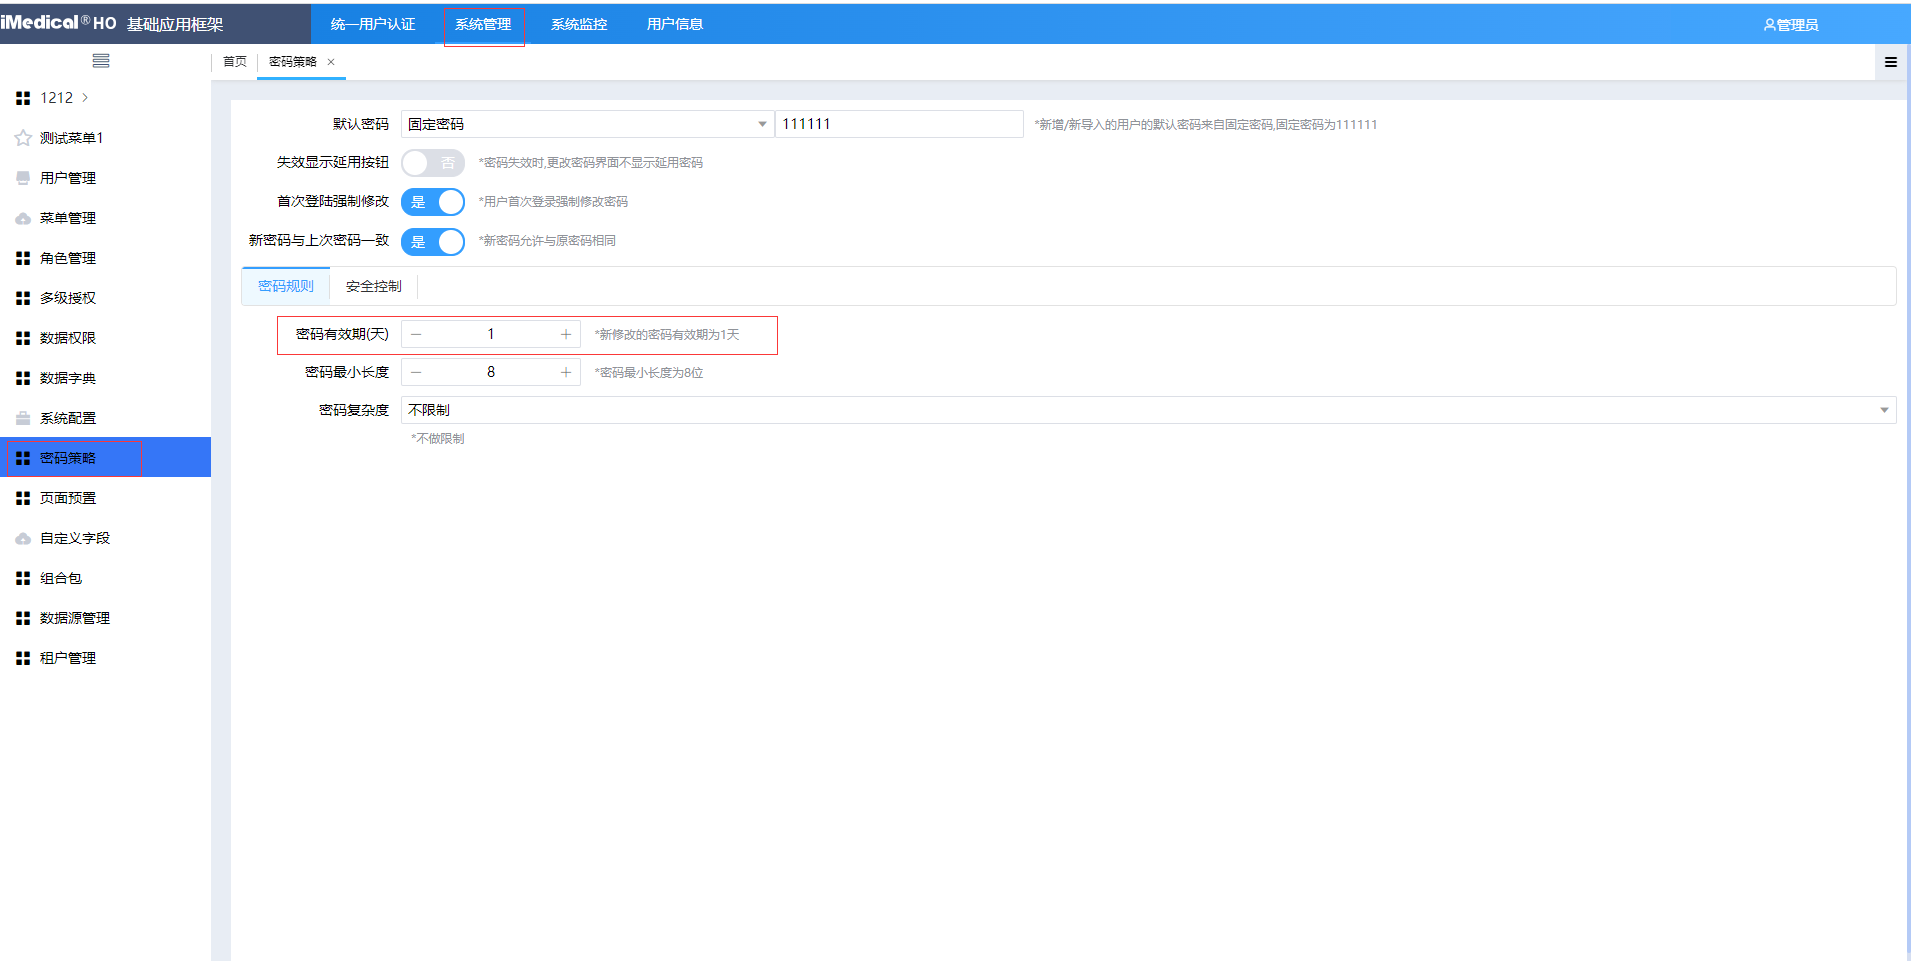Close the 密码策略 page tab

pyautogui.click(x=331, y=62)
